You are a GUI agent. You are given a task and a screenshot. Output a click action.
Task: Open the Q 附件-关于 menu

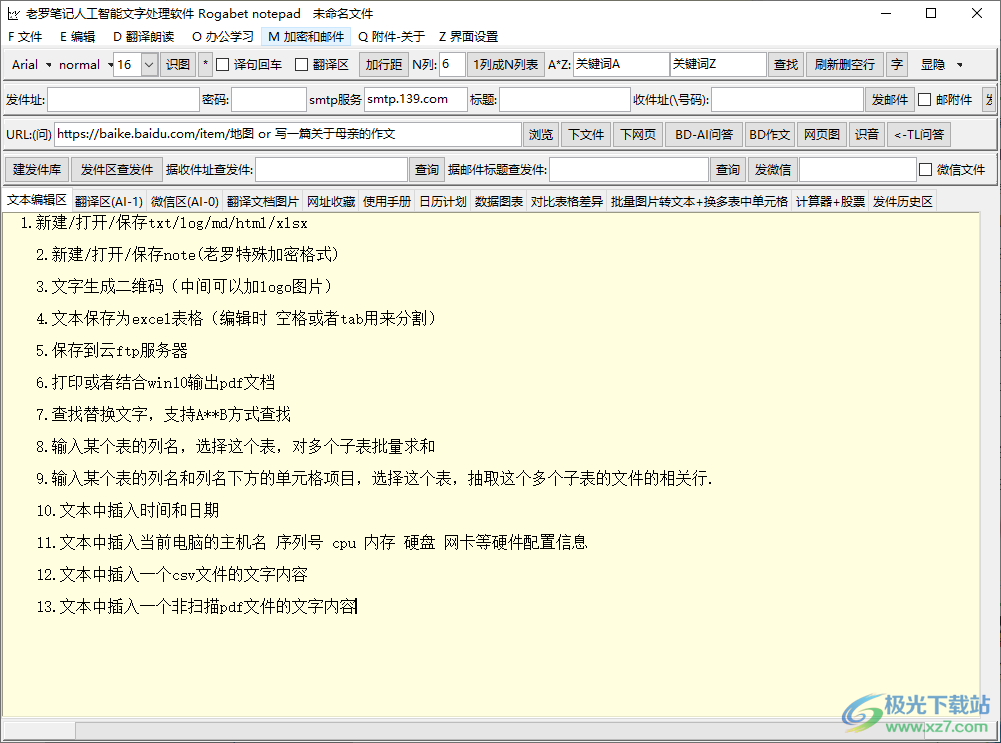click(391, 36)
